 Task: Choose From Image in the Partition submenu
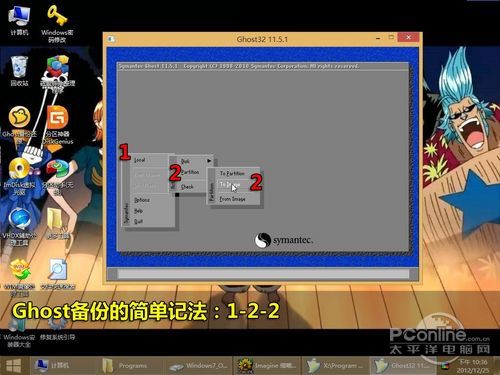pyautogui.click(x=232, y=199)
